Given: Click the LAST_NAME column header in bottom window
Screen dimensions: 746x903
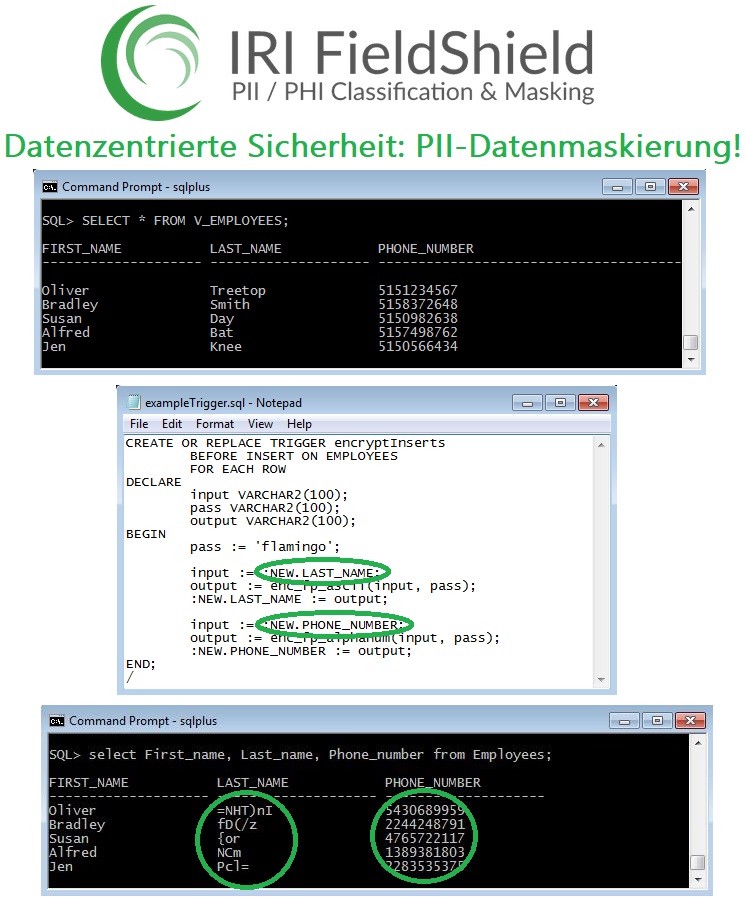Looking at the screenshot, I should pos(252,783).
